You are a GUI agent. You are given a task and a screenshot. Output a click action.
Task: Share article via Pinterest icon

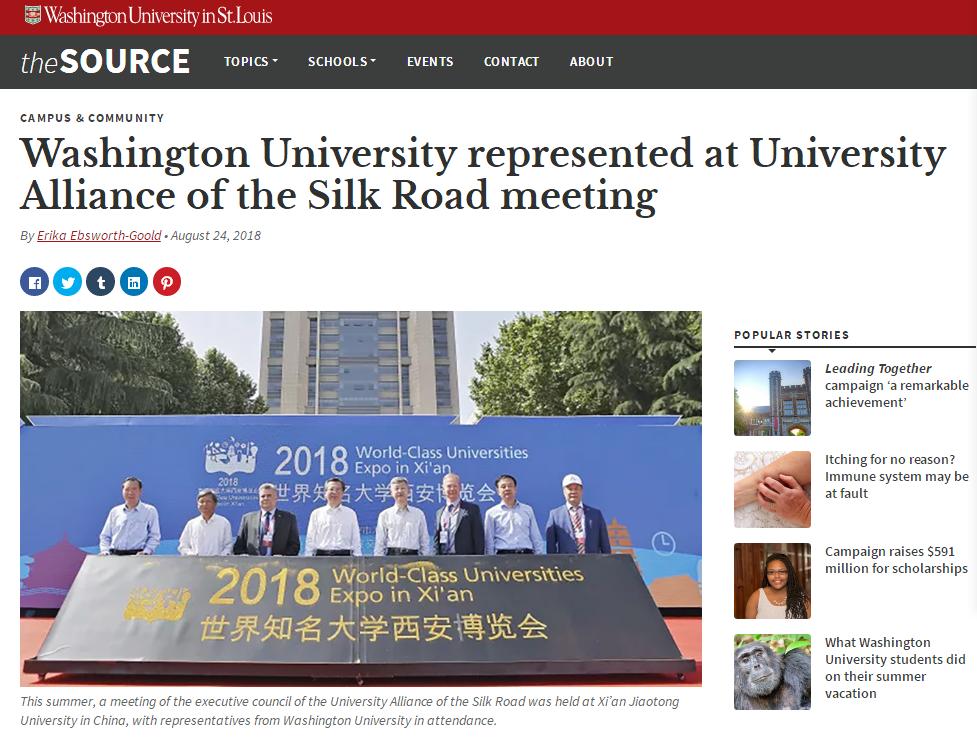tap(166, 282)
